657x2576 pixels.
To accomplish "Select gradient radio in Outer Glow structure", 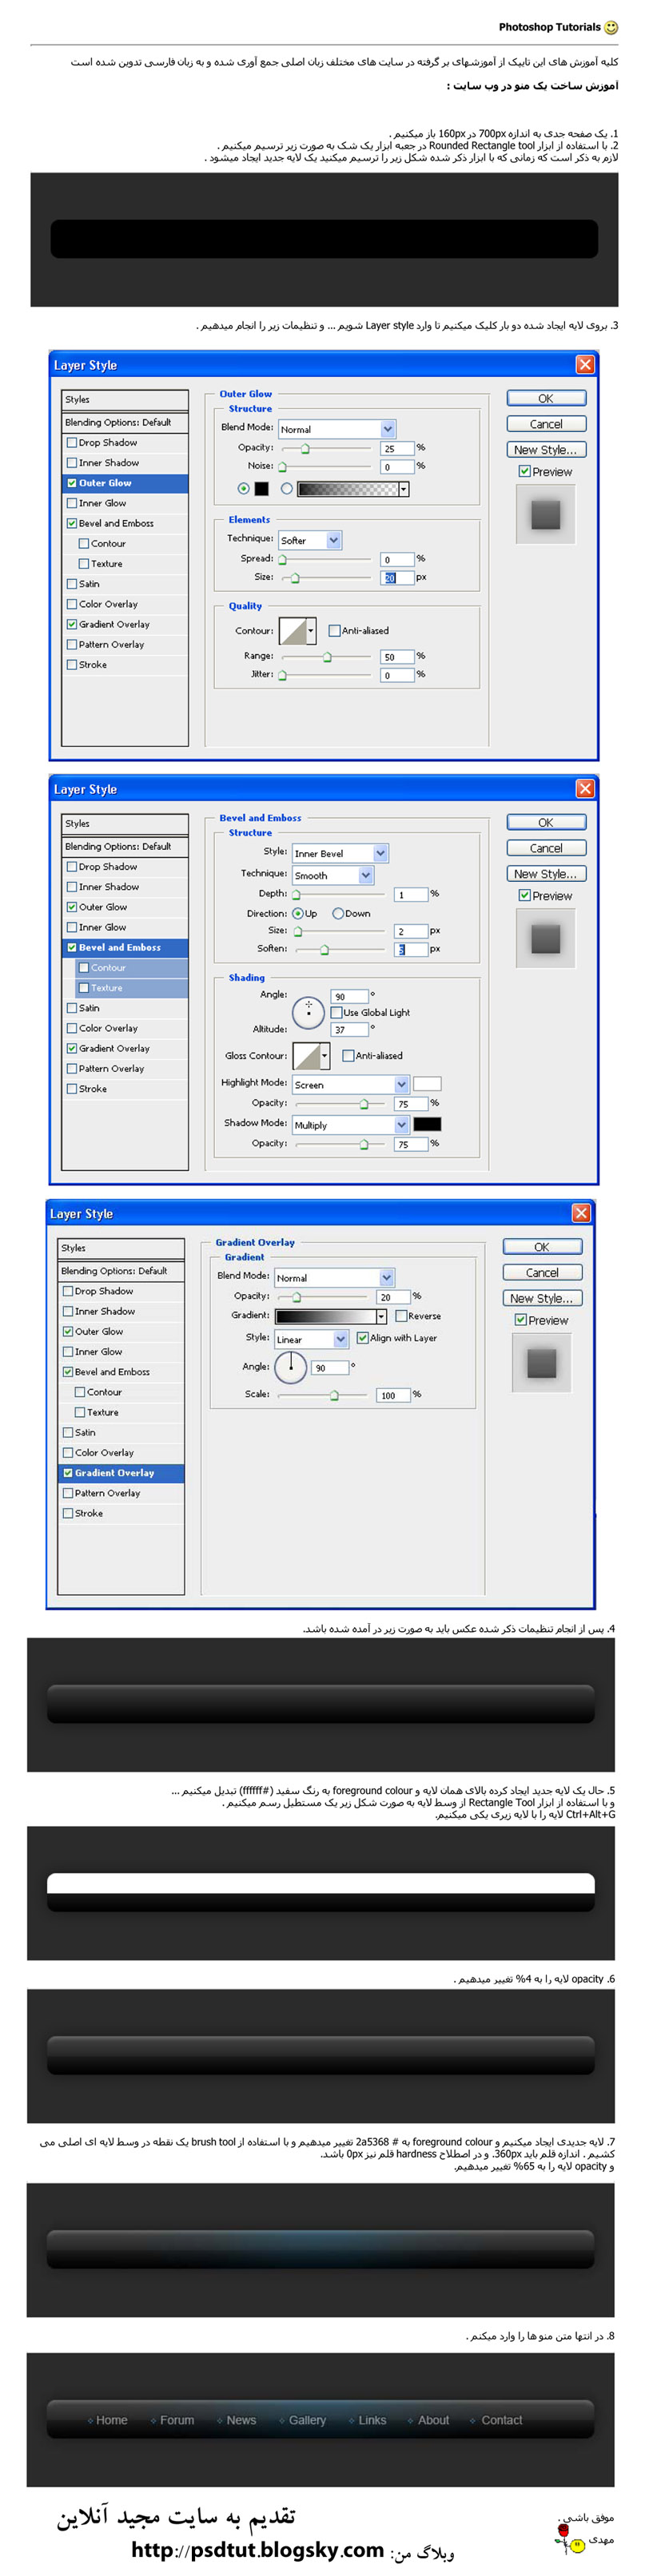I will tap(287, 489).
